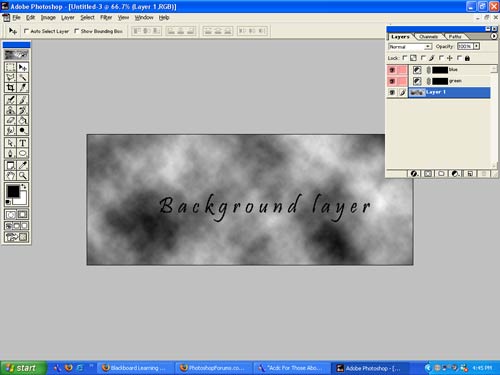Open the Windows start button
500x375 pixels.
[x=23, y=368]
